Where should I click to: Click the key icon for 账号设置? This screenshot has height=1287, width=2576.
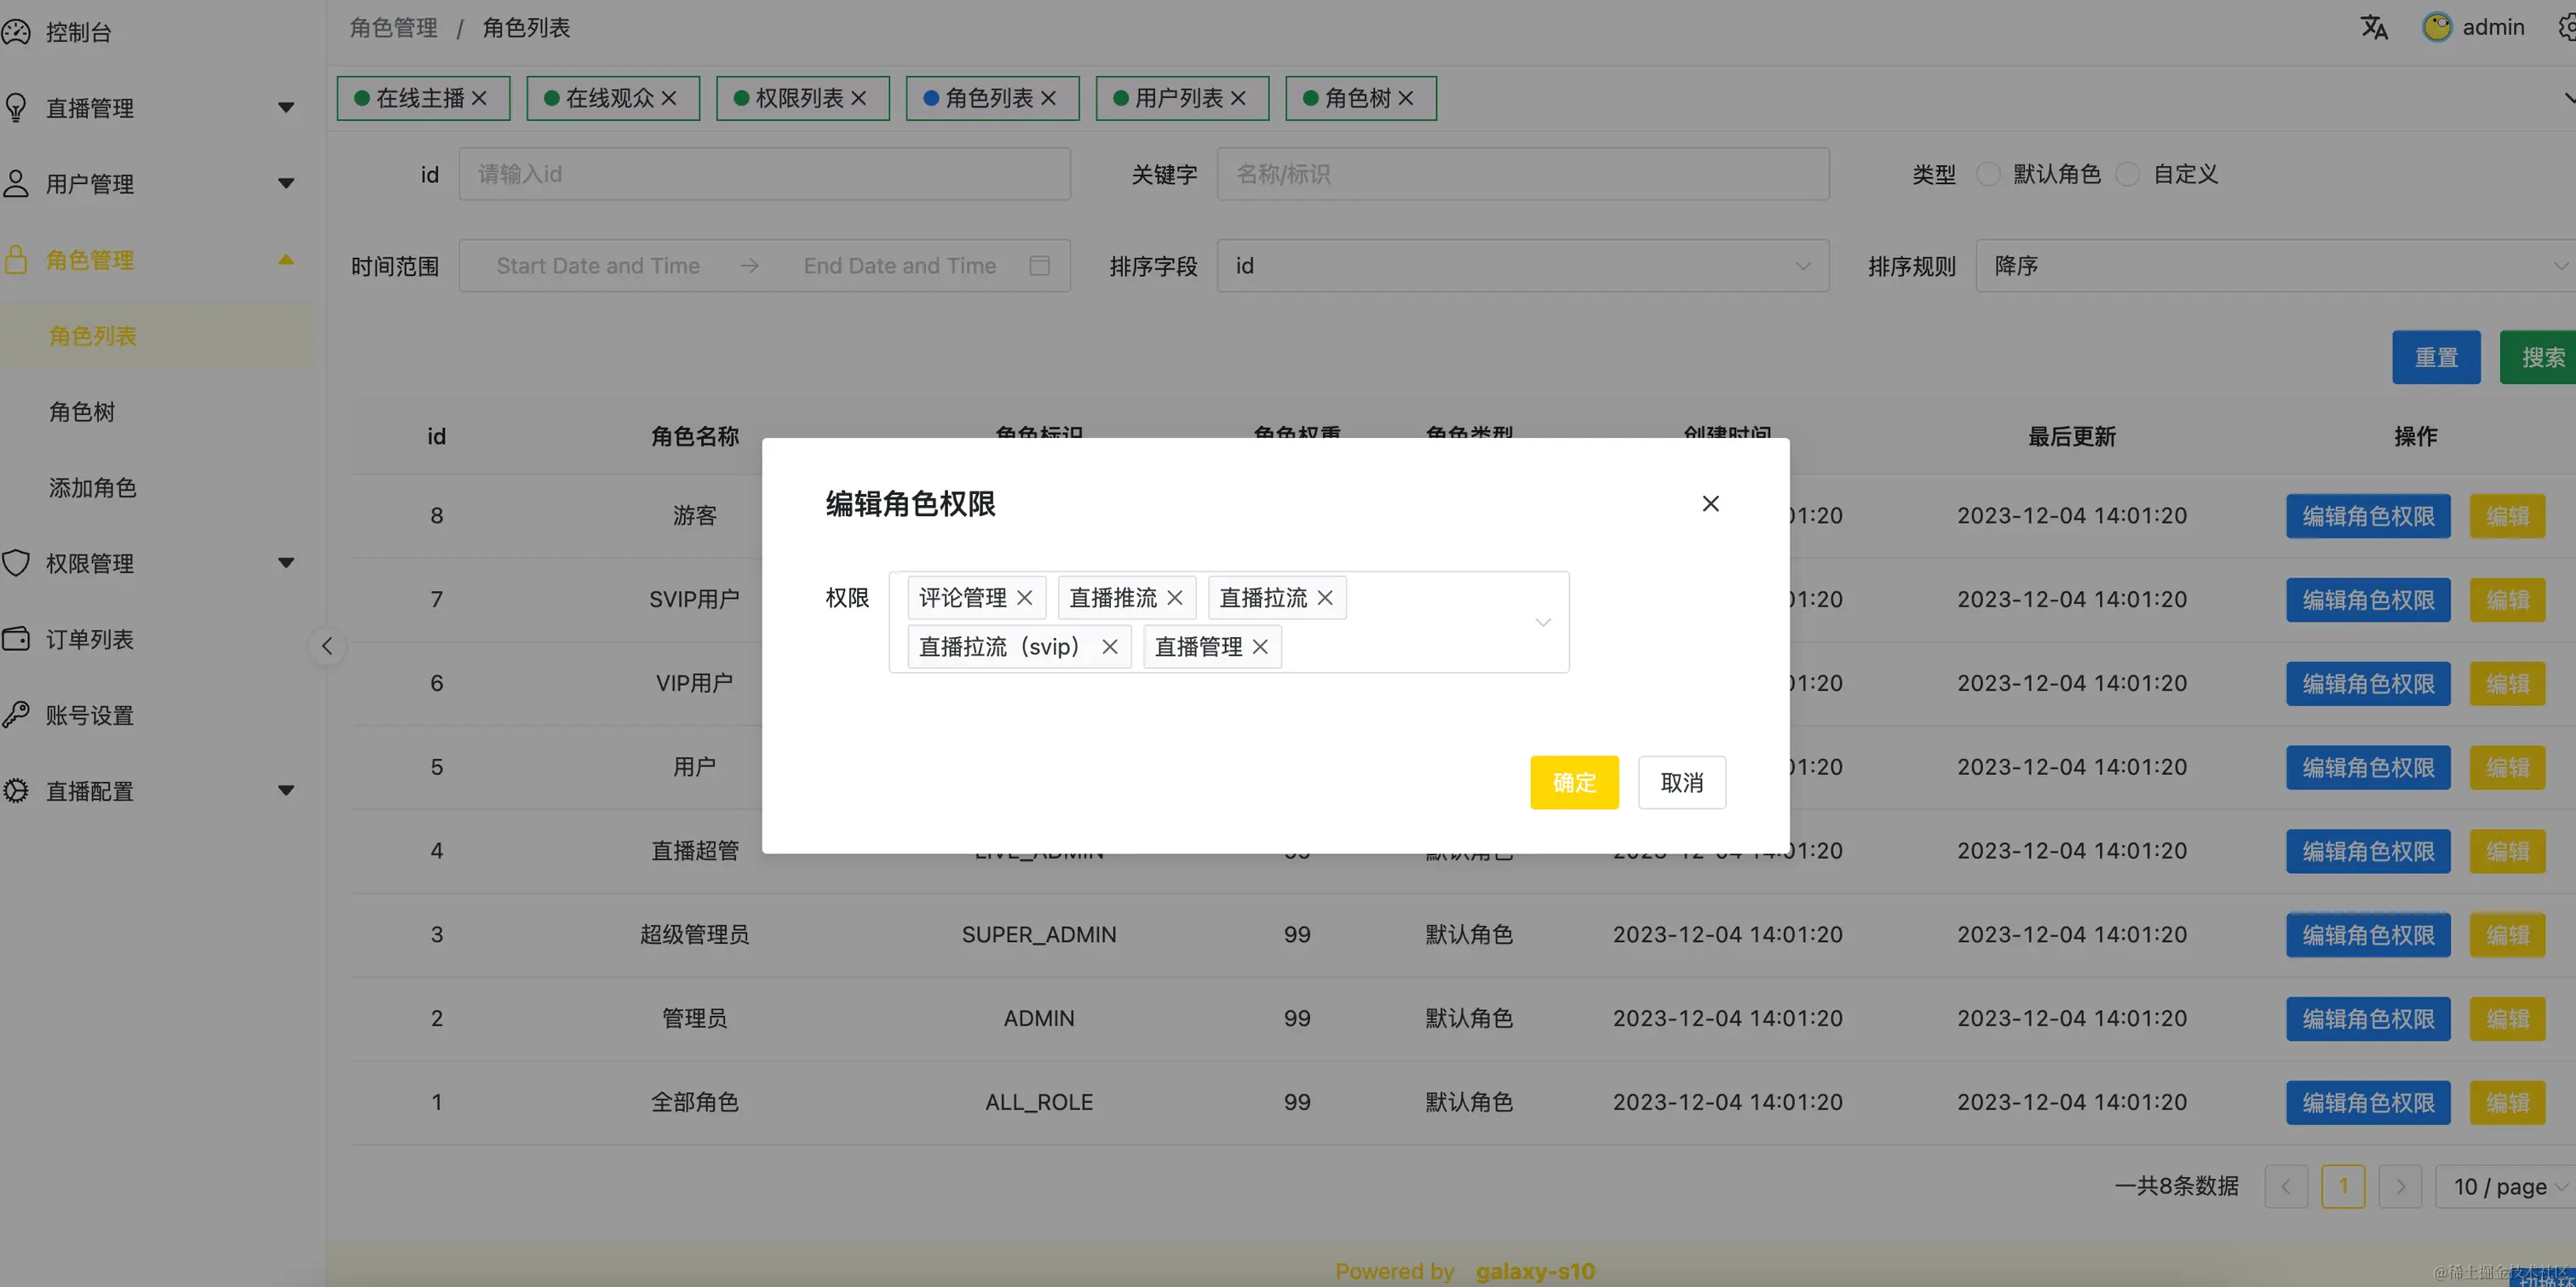coord(16,714)
